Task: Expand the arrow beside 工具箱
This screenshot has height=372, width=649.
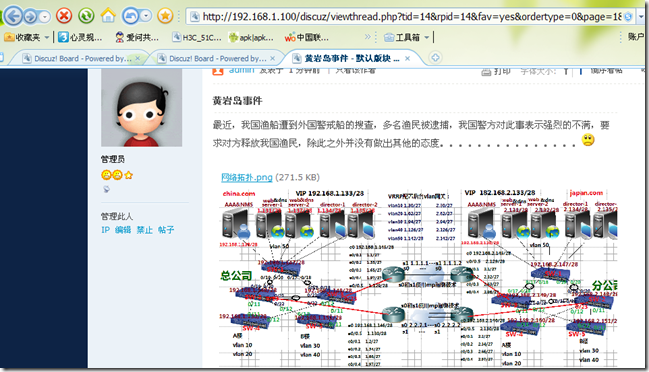Action: 426,37
